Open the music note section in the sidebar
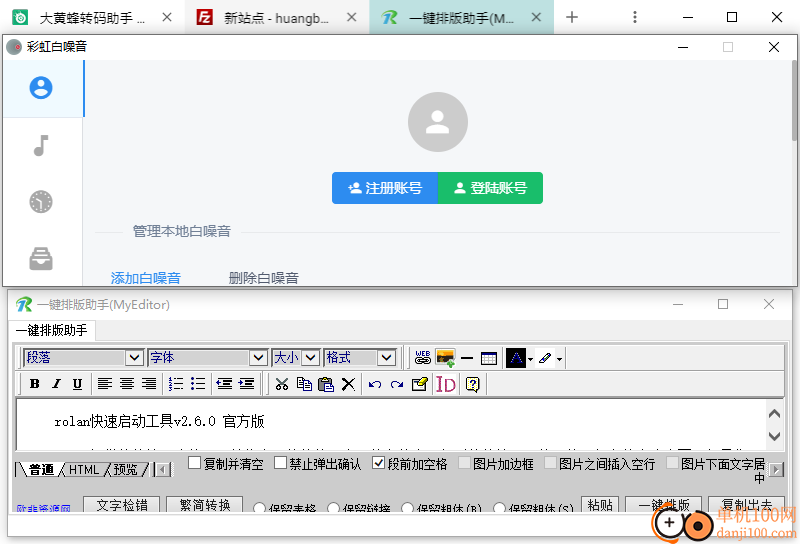The width and height of the screenshot is (800, 544). click(x=41, y=145)
